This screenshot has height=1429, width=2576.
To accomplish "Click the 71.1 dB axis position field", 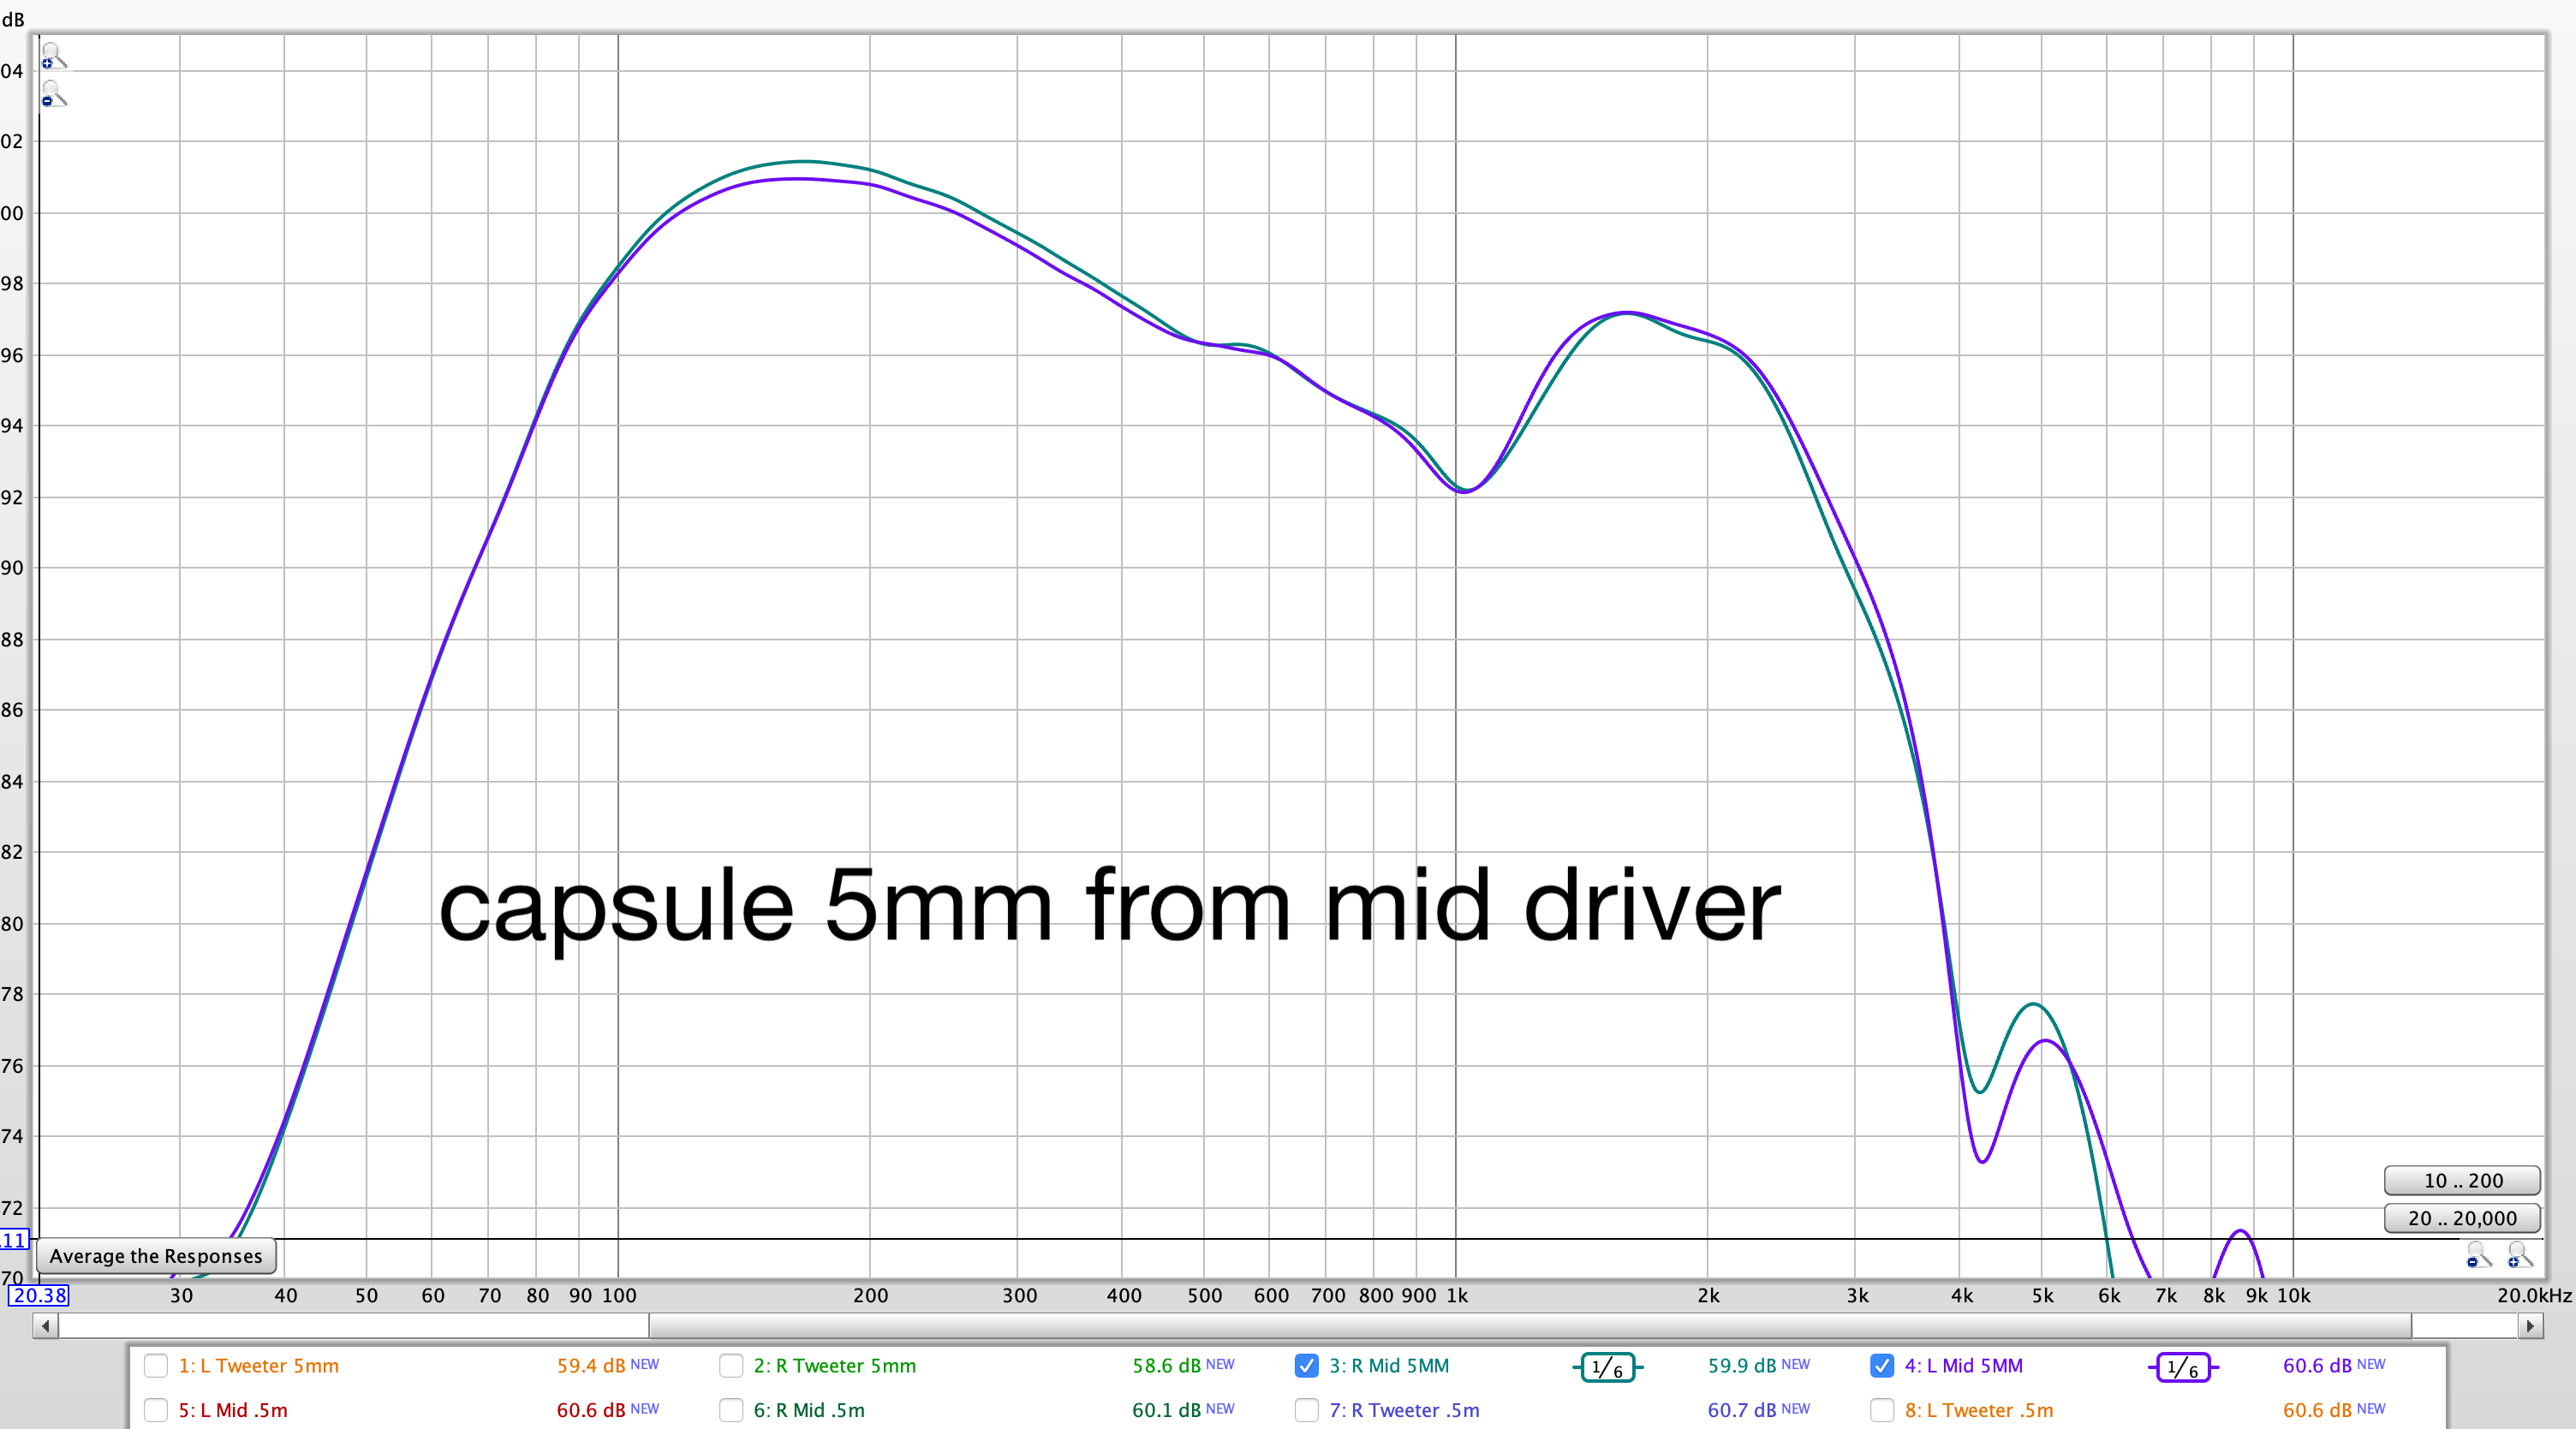I will click(x=14, y=1241).
